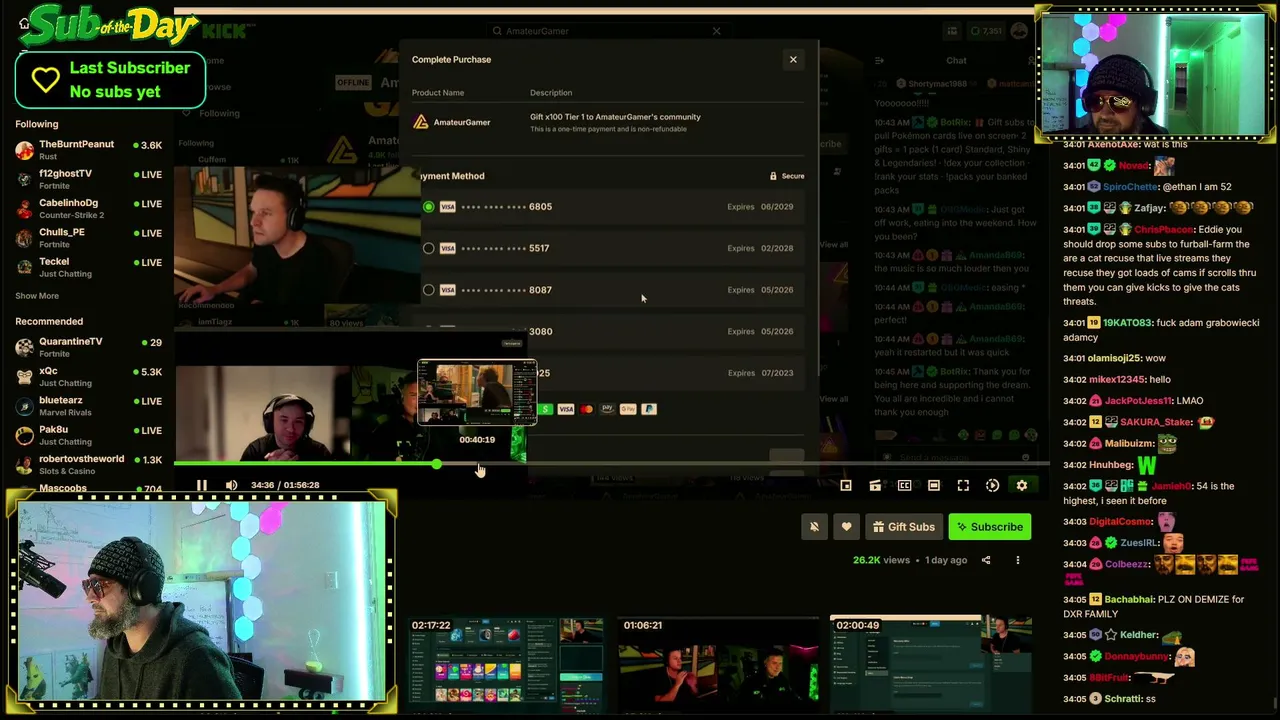The height and width of the screenshot is (720, 1280).
Task: Choose the Google Pay payment icon
Action: pos(628,409)
